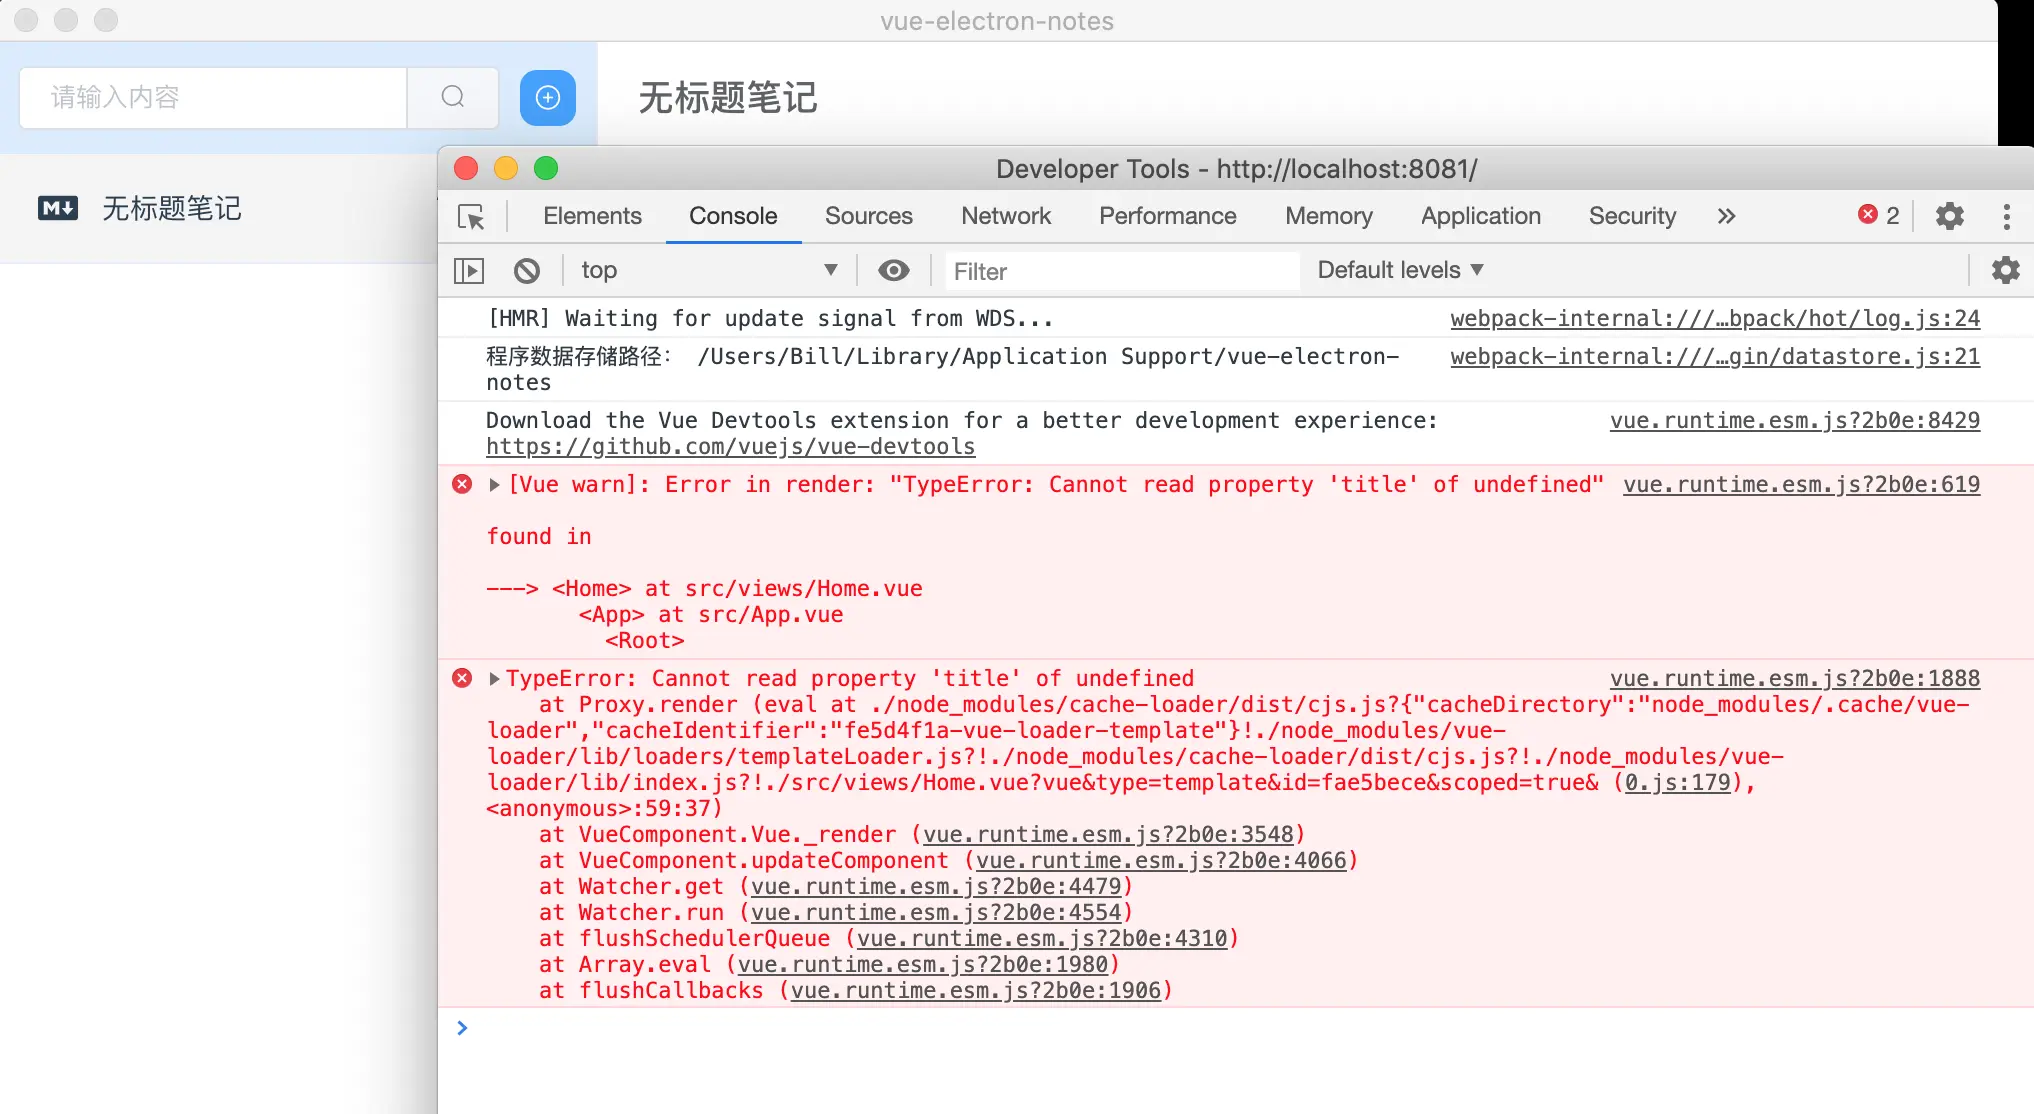Open DevTools three-dot customize menu
The width and height of the screenshot is (2034, 1114).
[x=2006, y=216]
